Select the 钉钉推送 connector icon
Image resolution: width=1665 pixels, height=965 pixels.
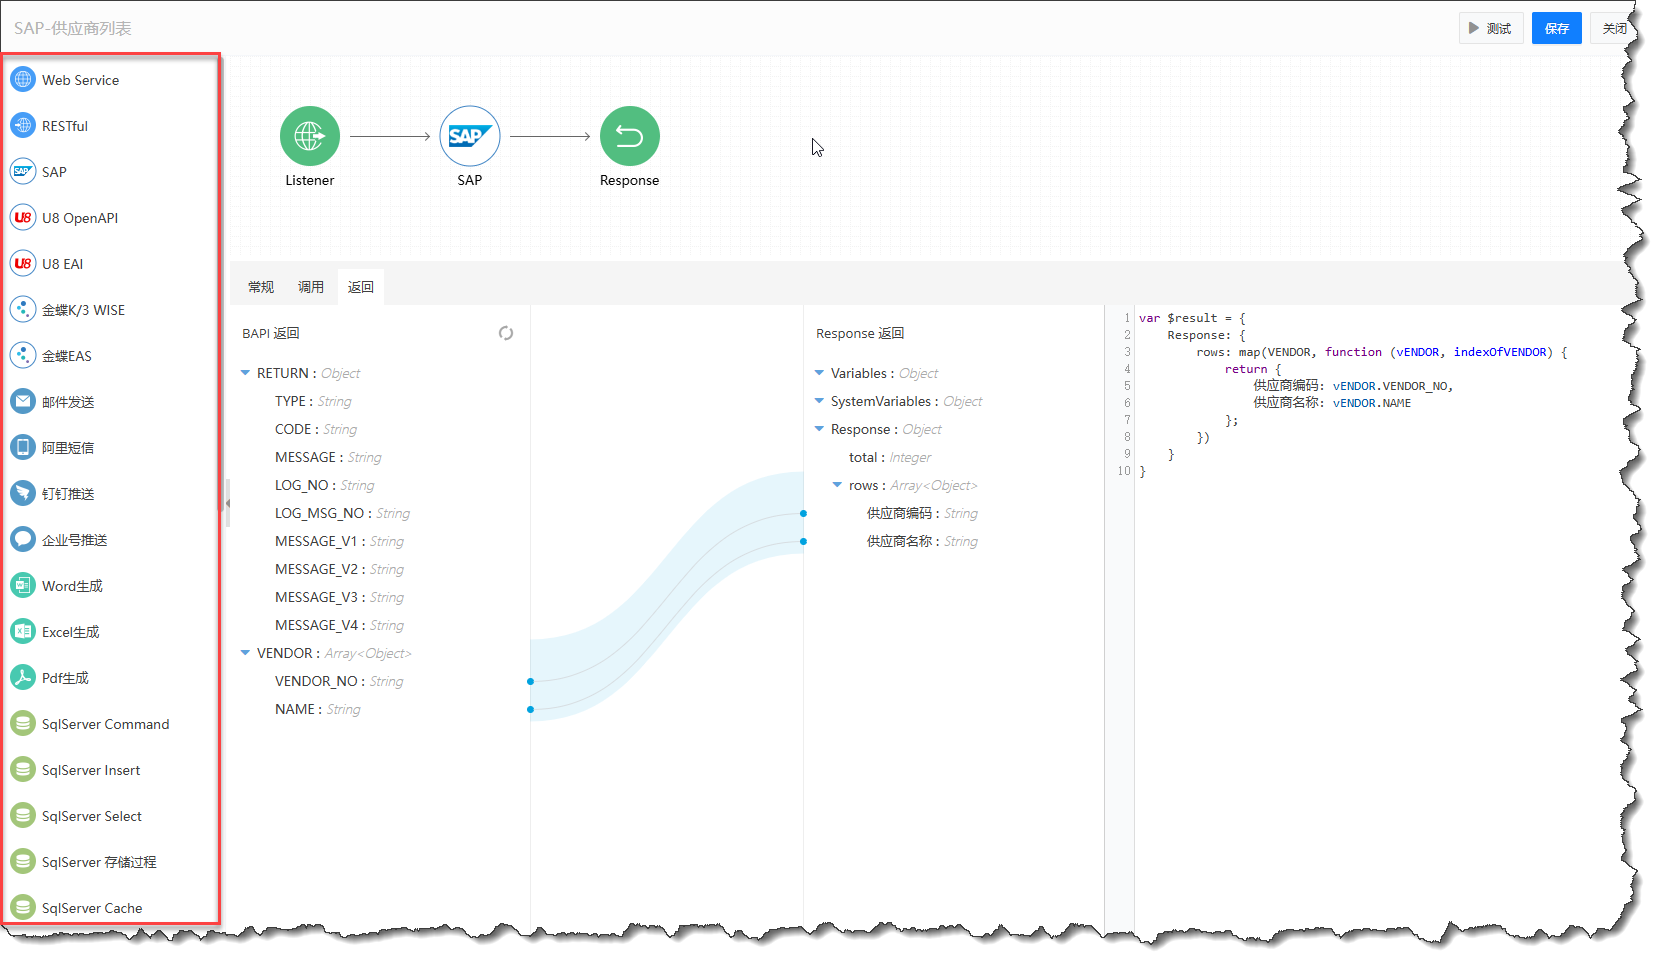point(23,494)
